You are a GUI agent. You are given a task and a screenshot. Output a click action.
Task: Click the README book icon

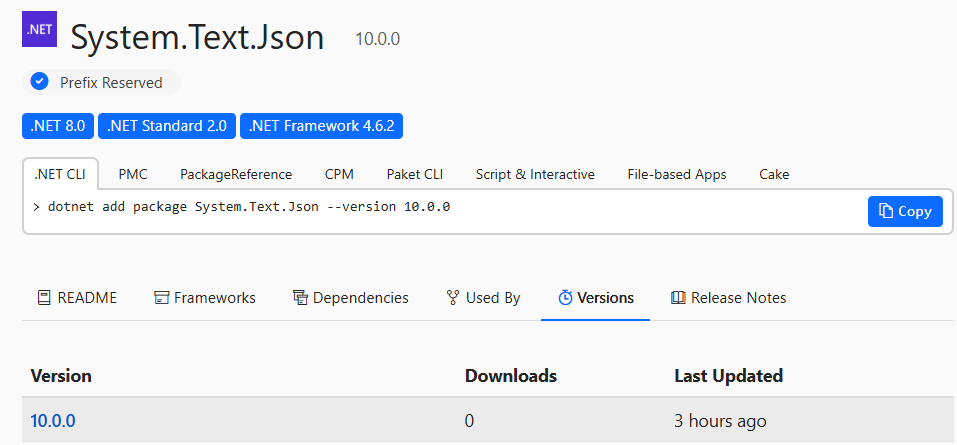44,298
